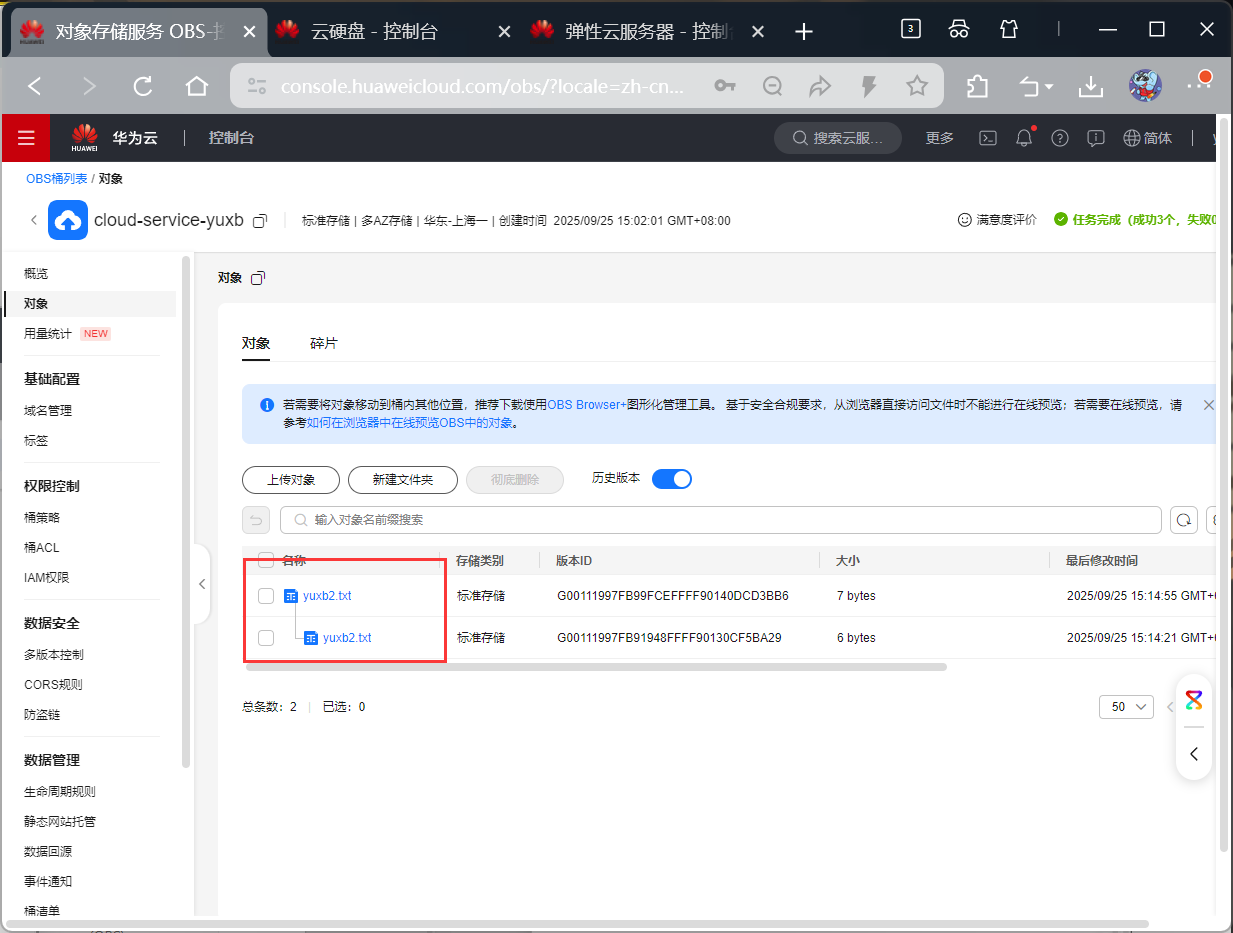Image resolution: width=1233 pixels, height=933 pixels.
Task: Click the zoom-out magnifier in address bar
Action: pos(772,87)
